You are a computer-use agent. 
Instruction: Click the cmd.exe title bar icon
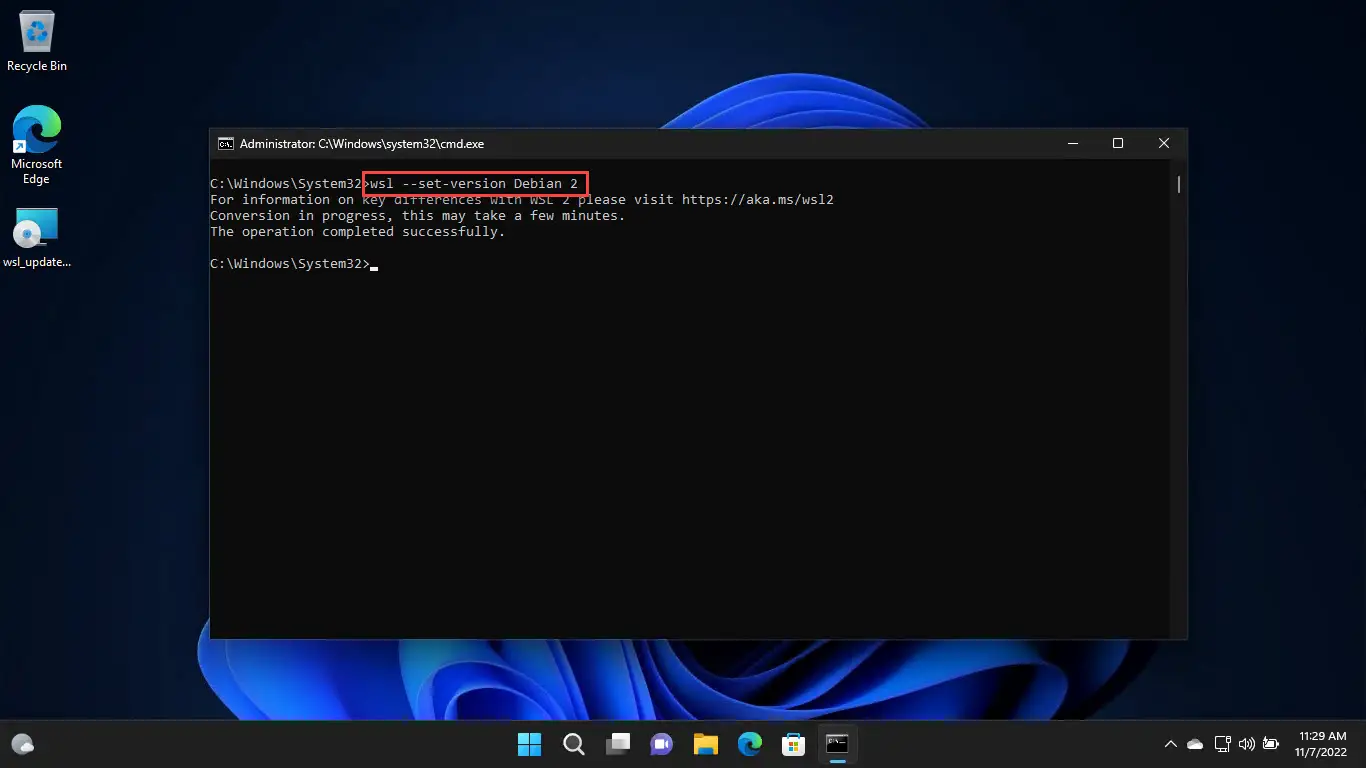pos(226,144)
